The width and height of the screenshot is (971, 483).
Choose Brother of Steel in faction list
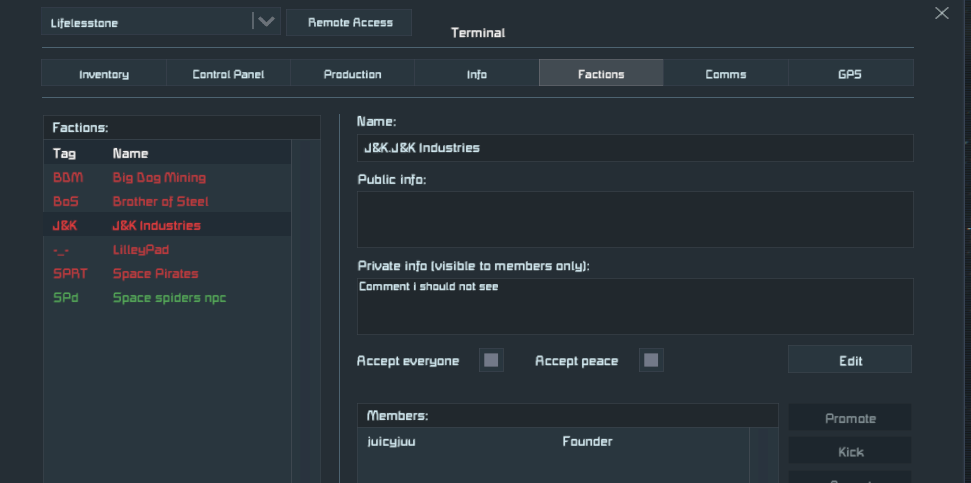(160, 201)
